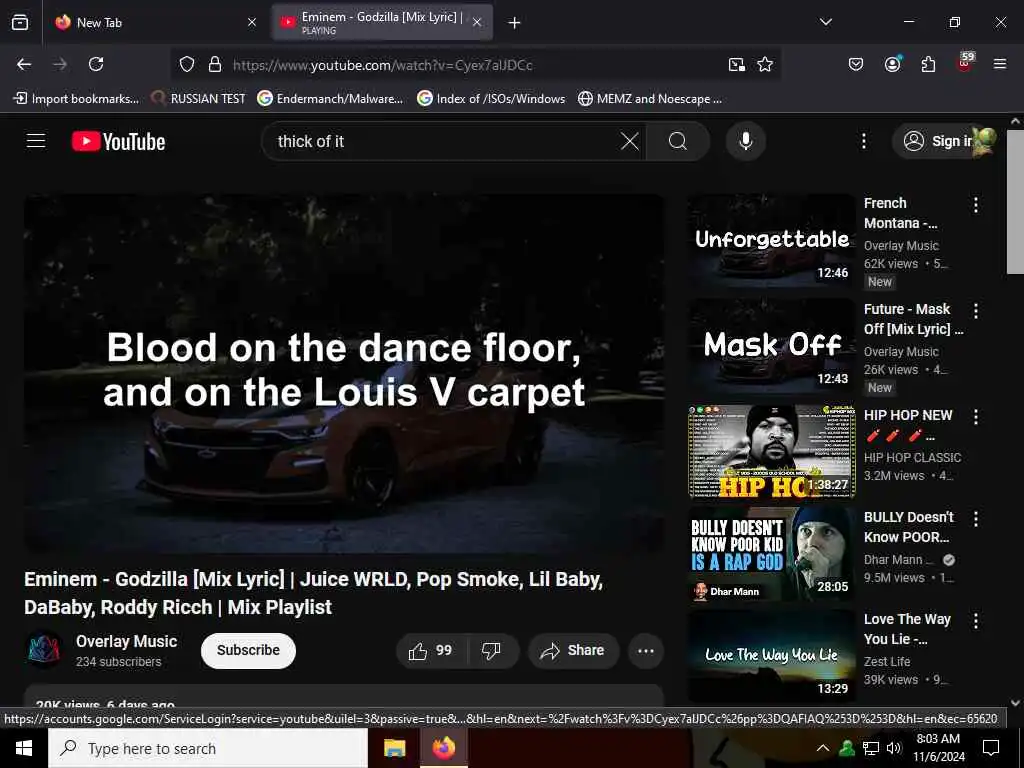
Task: Open options for Love The Way You Lie
Action: coord(976,620)
